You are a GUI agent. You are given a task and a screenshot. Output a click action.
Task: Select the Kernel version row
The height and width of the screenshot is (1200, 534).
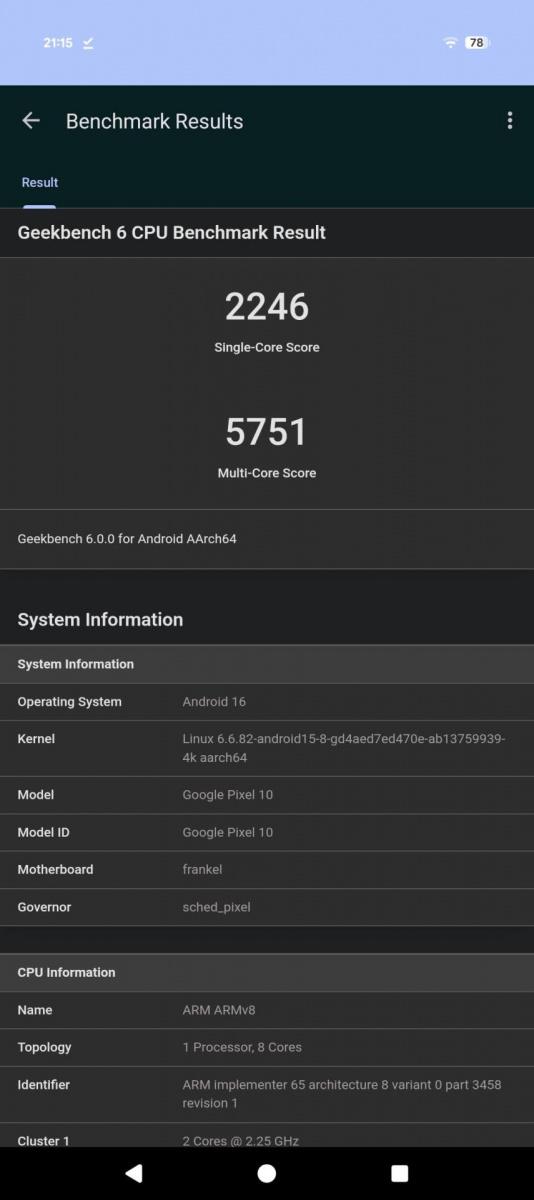(267, 748)
